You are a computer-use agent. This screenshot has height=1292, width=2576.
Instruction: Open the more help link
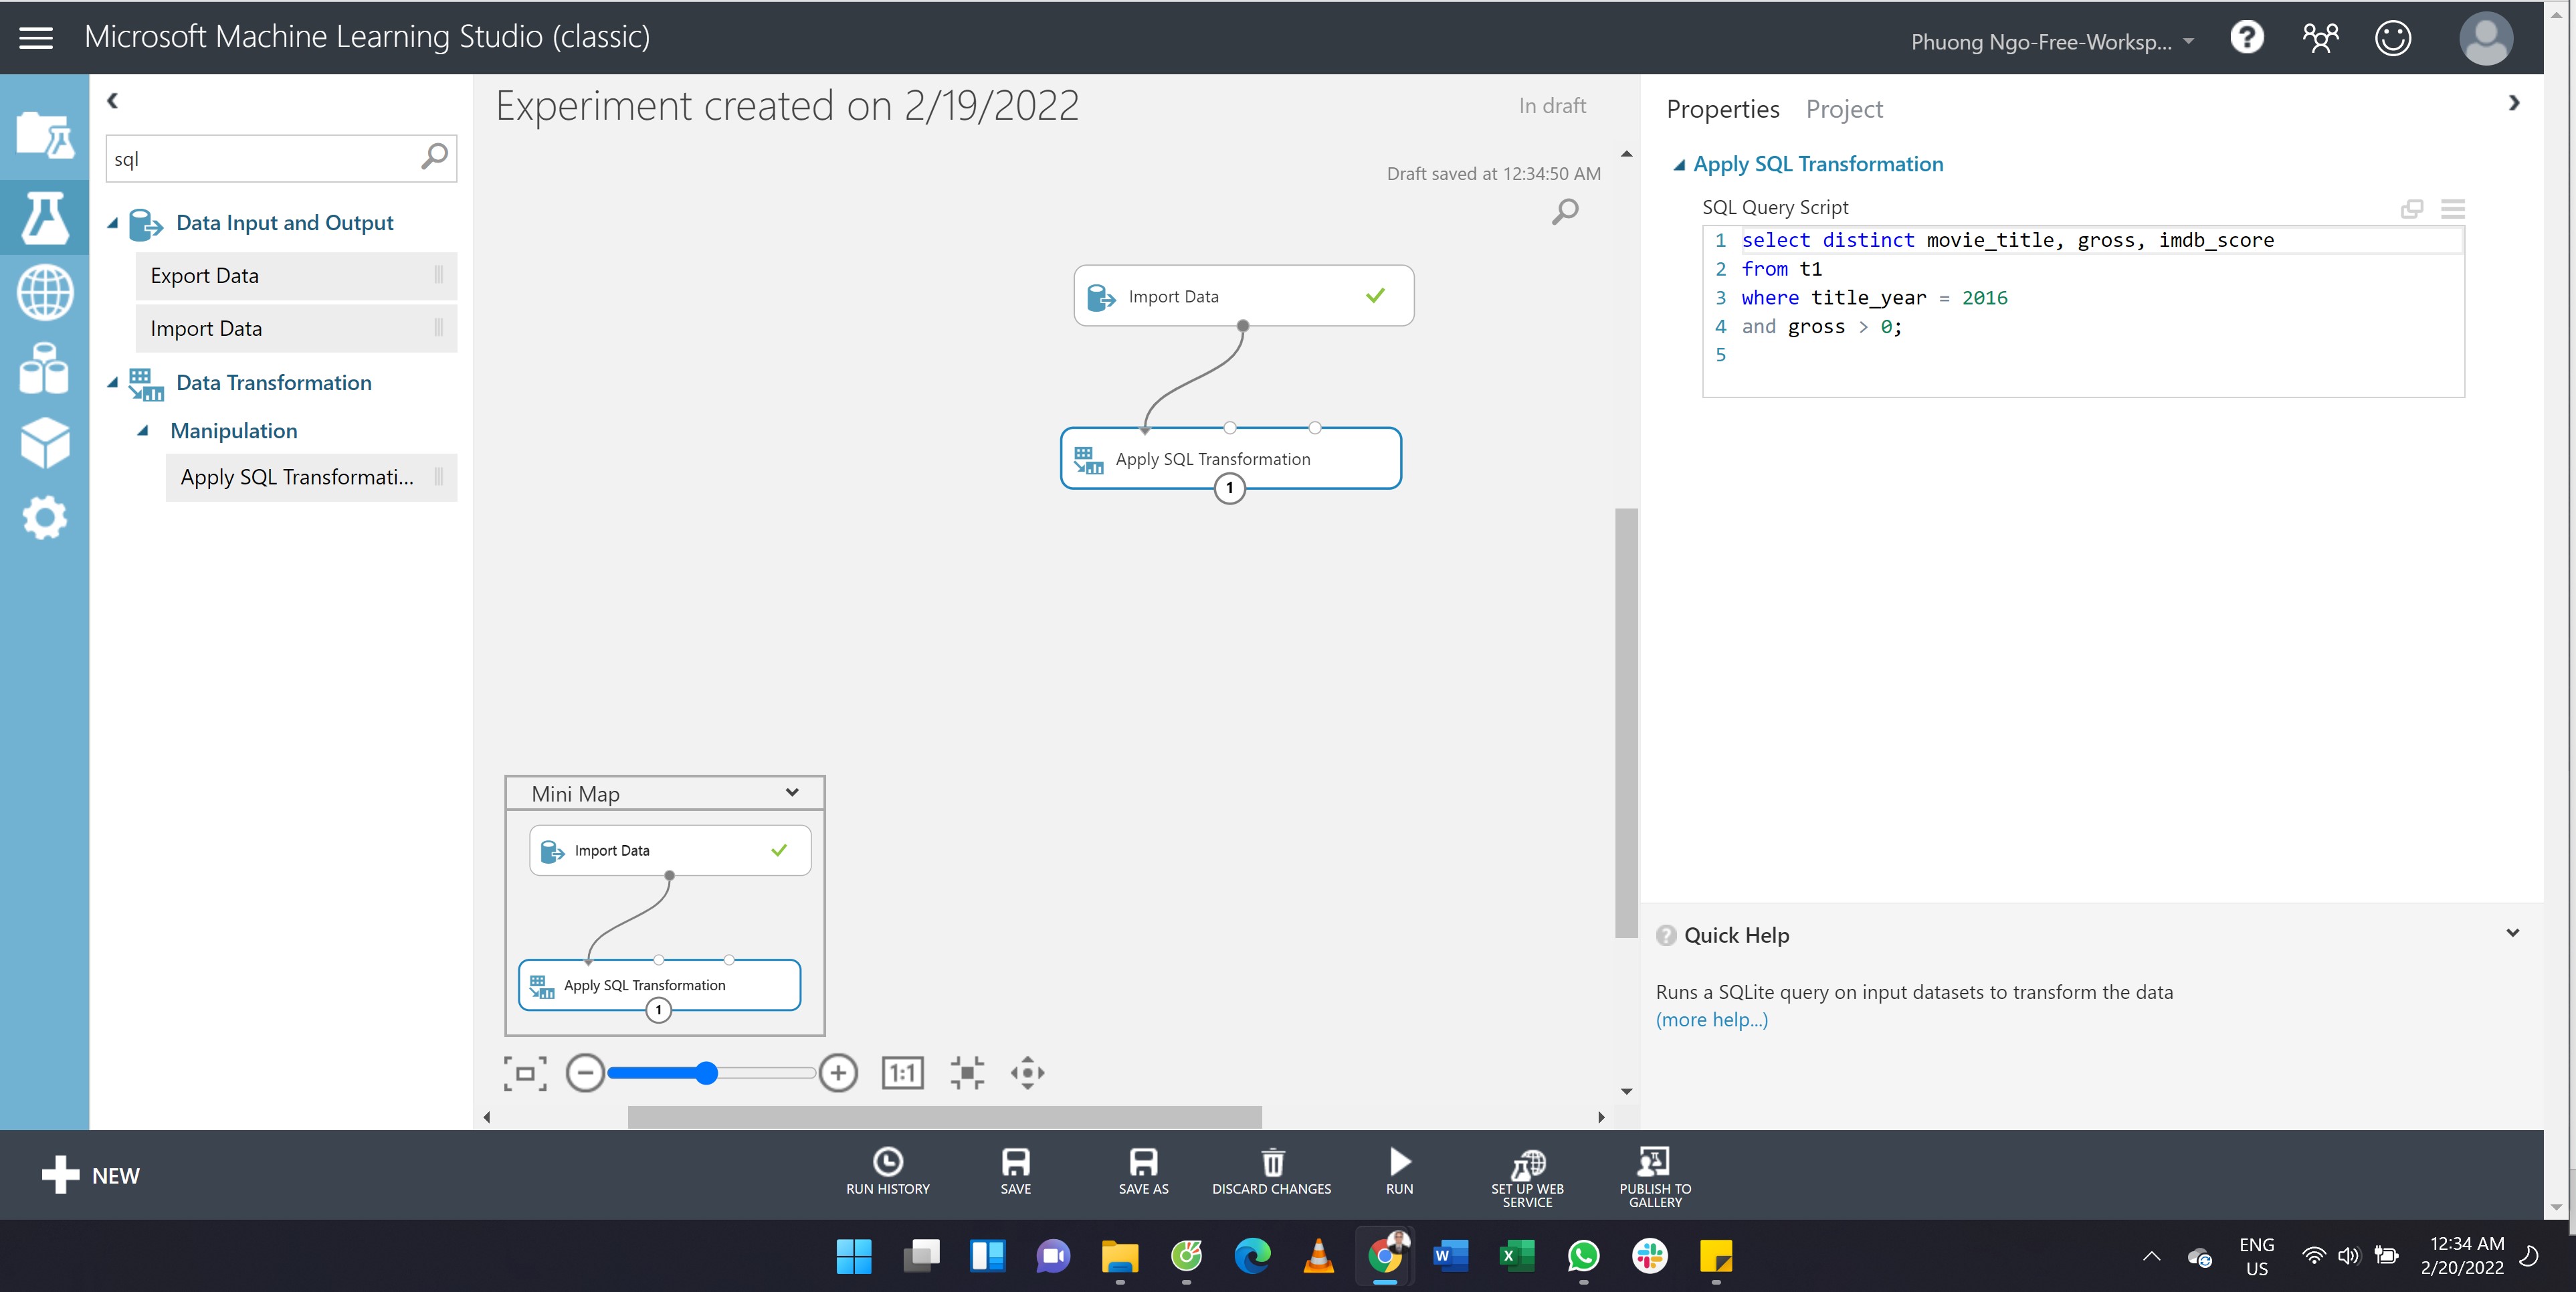click(1711, 1019)
